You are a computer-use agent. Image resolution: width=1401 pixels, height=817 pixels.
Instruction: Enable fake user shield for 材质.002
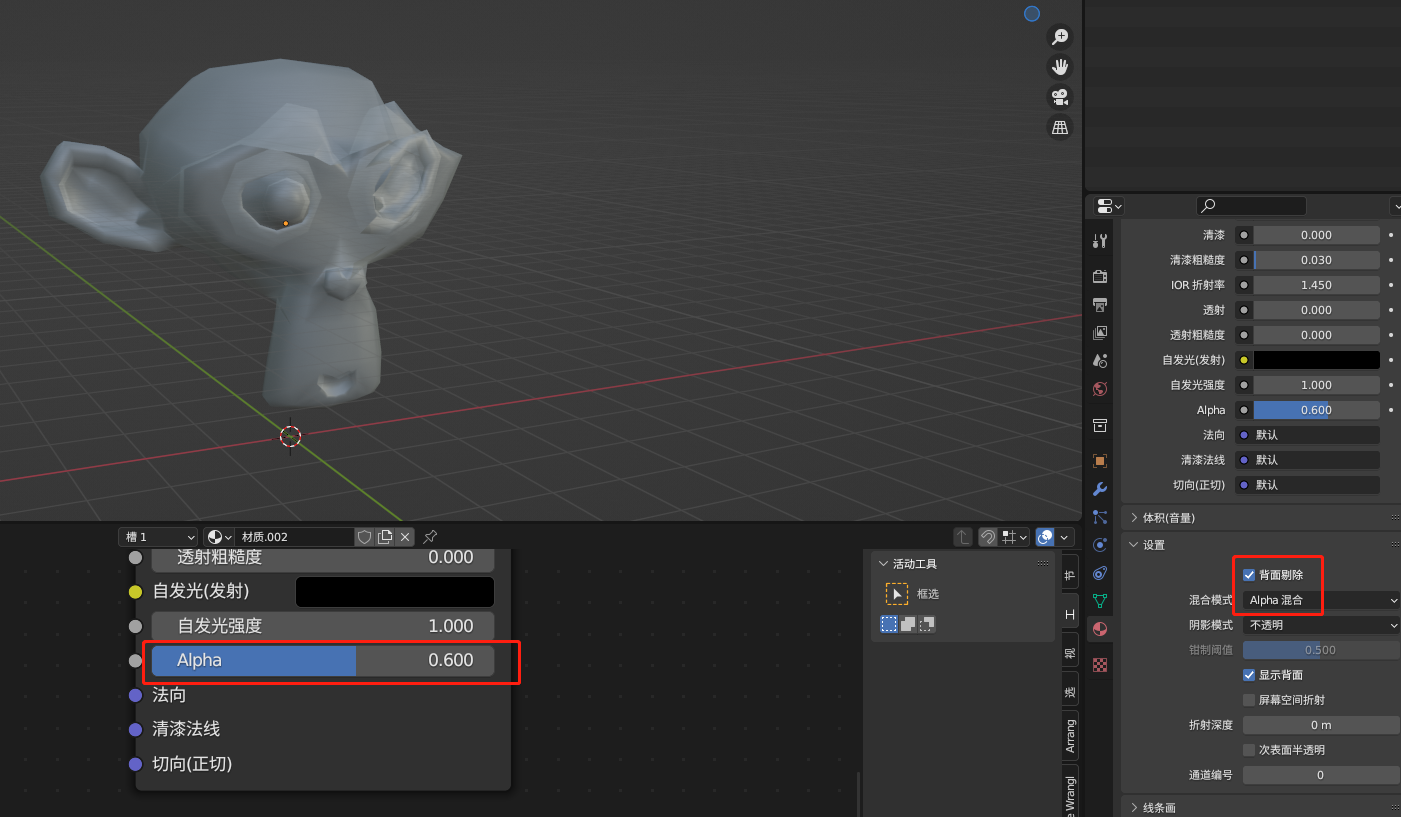[x=365, y=537]
